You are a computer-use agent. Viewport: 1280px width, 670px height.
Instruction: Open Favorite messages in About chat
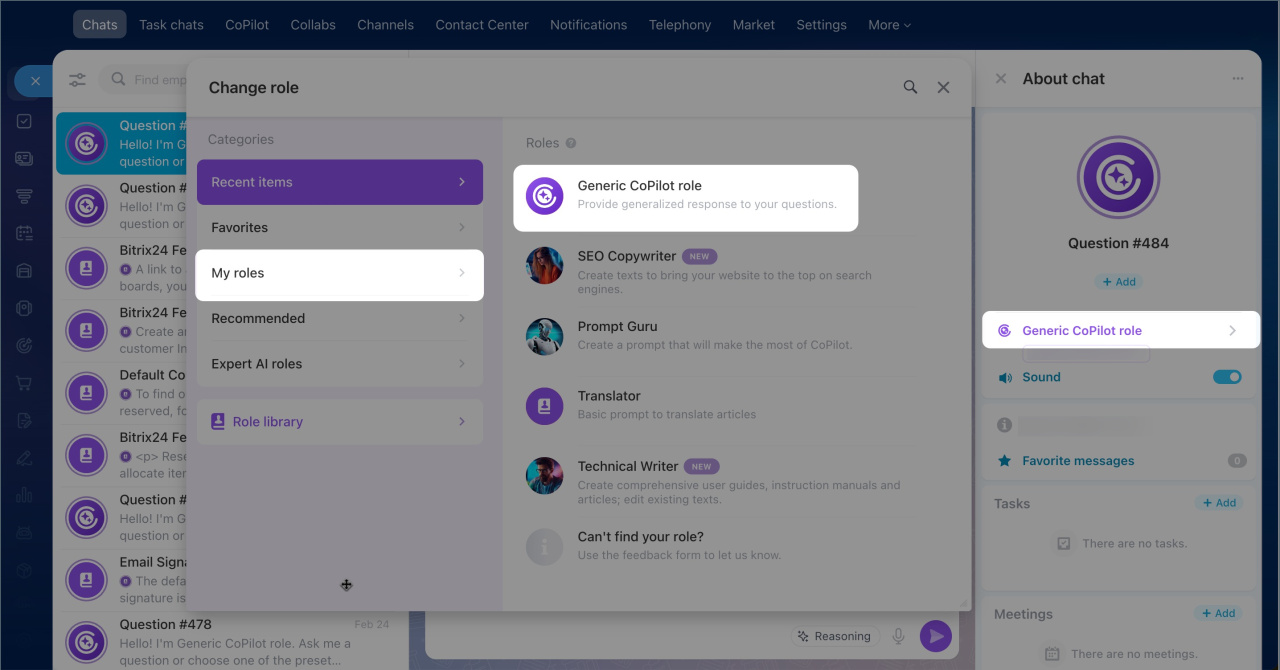pos(1077,461)
